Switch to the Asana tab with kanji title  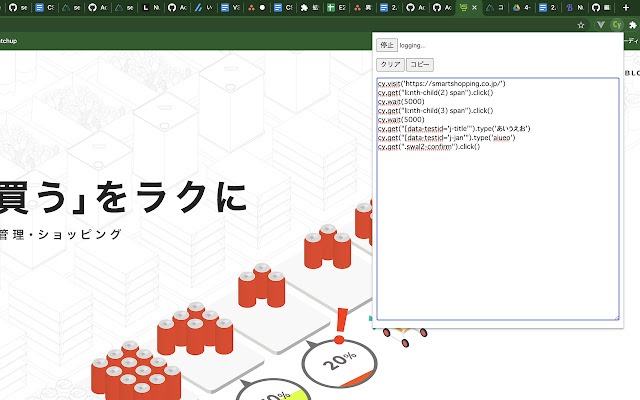click(x=362, y=7)
